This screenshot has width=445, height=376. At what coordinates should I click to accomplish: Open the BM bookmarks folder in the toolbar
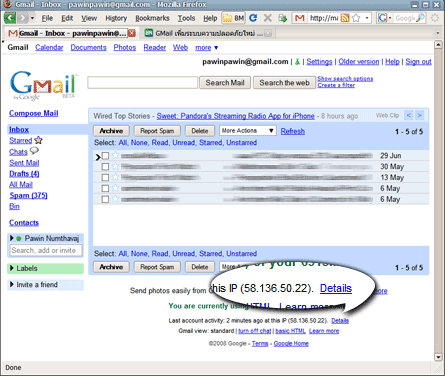pyautogui.click(x=234, y=18)
